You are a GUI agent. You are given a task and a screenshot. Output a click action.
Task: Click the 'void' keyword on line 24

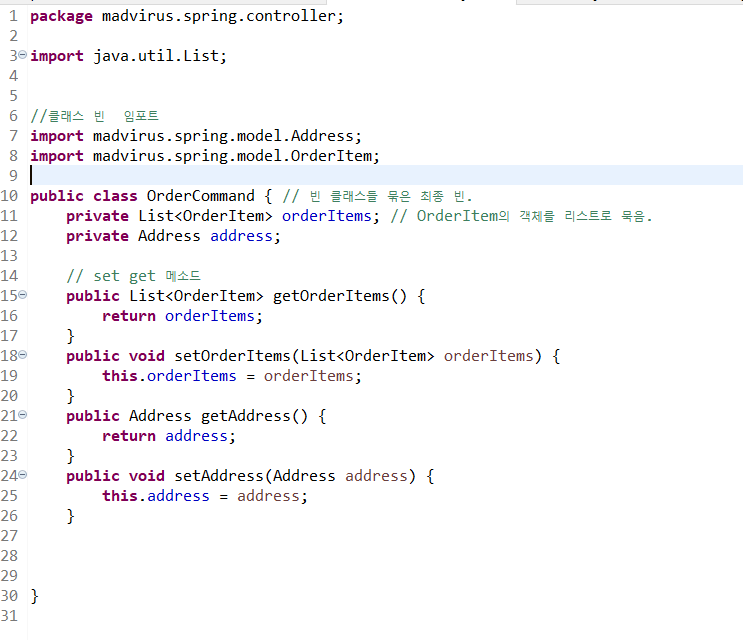pos(147,476)
